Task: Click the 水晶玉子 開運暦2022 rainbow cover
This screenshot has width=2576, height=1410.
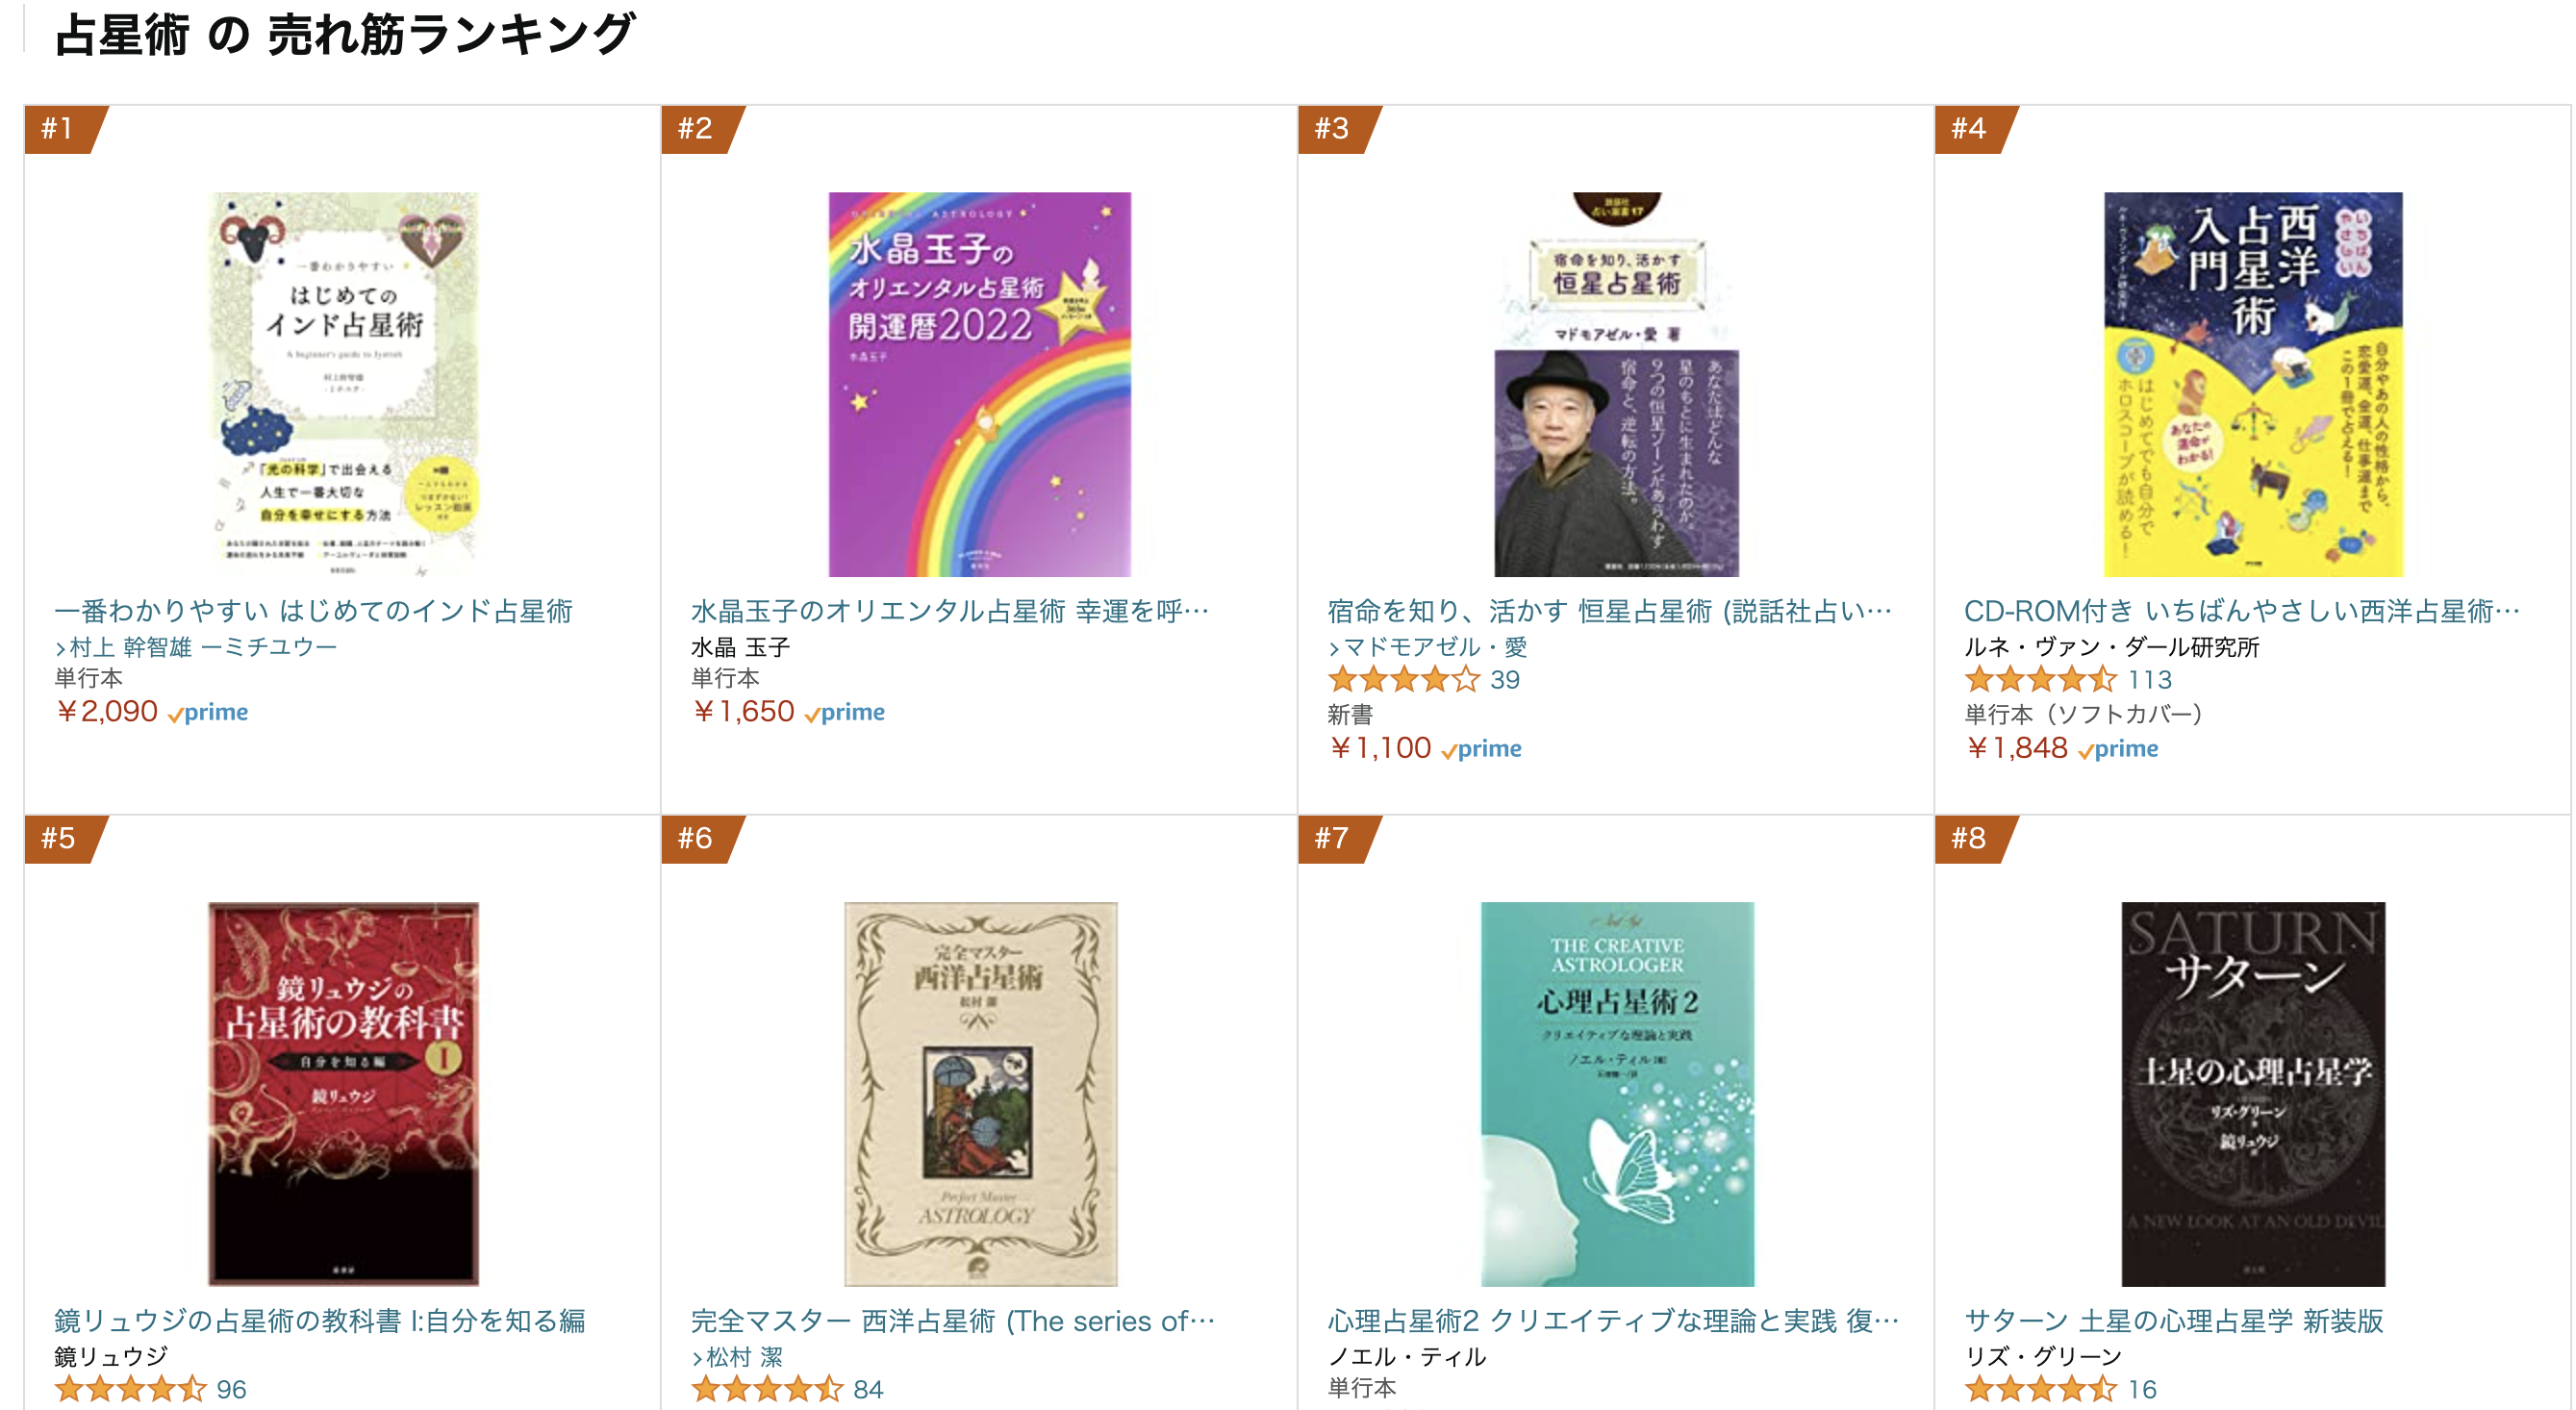Action: tap(979, 384)
